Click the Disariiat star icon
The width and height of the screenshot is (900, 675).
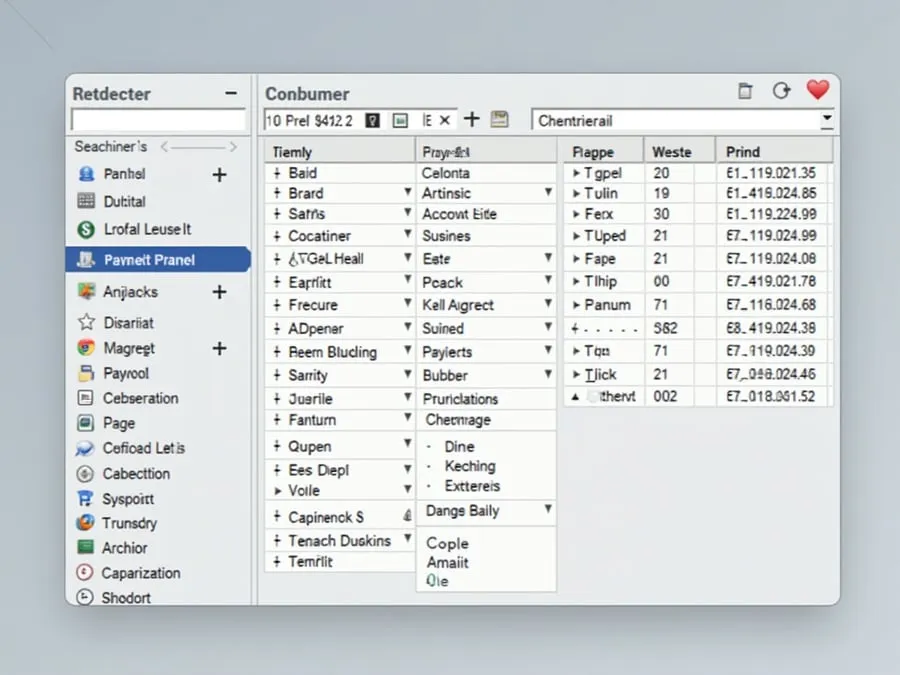[86, 322]
